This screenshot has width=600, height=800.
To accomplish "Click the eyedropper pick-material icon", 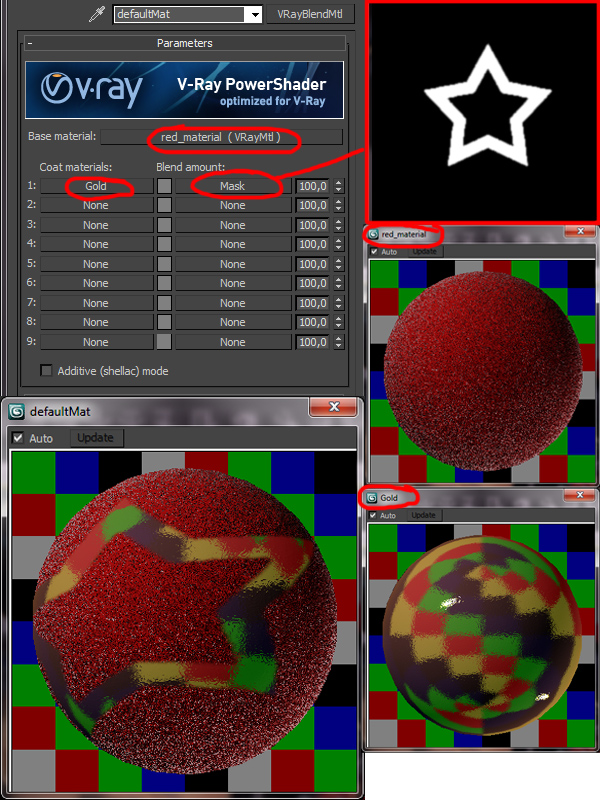I will [x=97, y=14].
